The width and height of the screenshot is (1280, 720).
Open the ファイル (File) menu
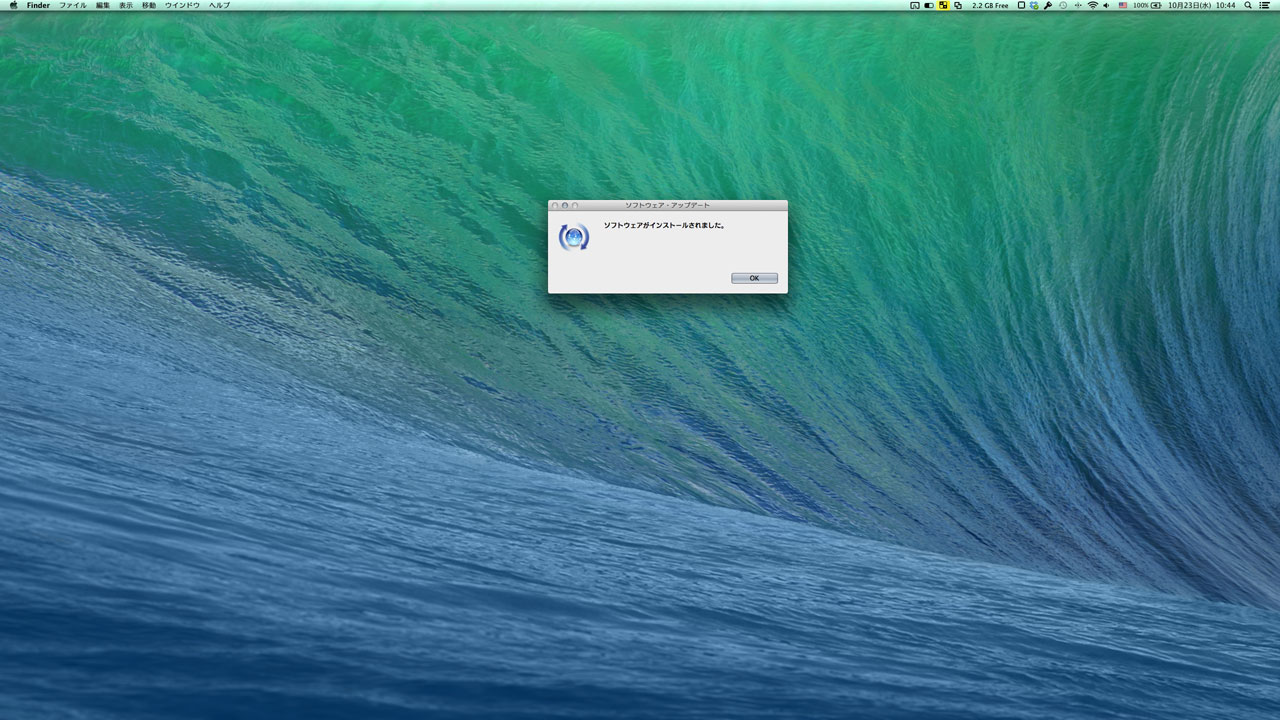pos(72,6)
